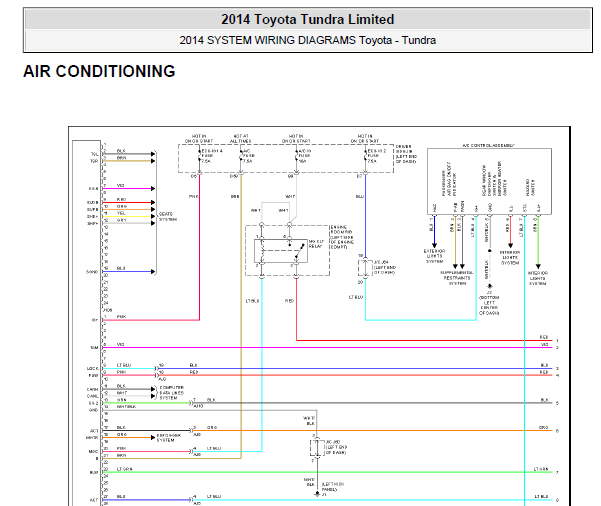The image size is (601, 506).
Task: Click the 'LOCK' terminal label
Action: coord(93,368)
